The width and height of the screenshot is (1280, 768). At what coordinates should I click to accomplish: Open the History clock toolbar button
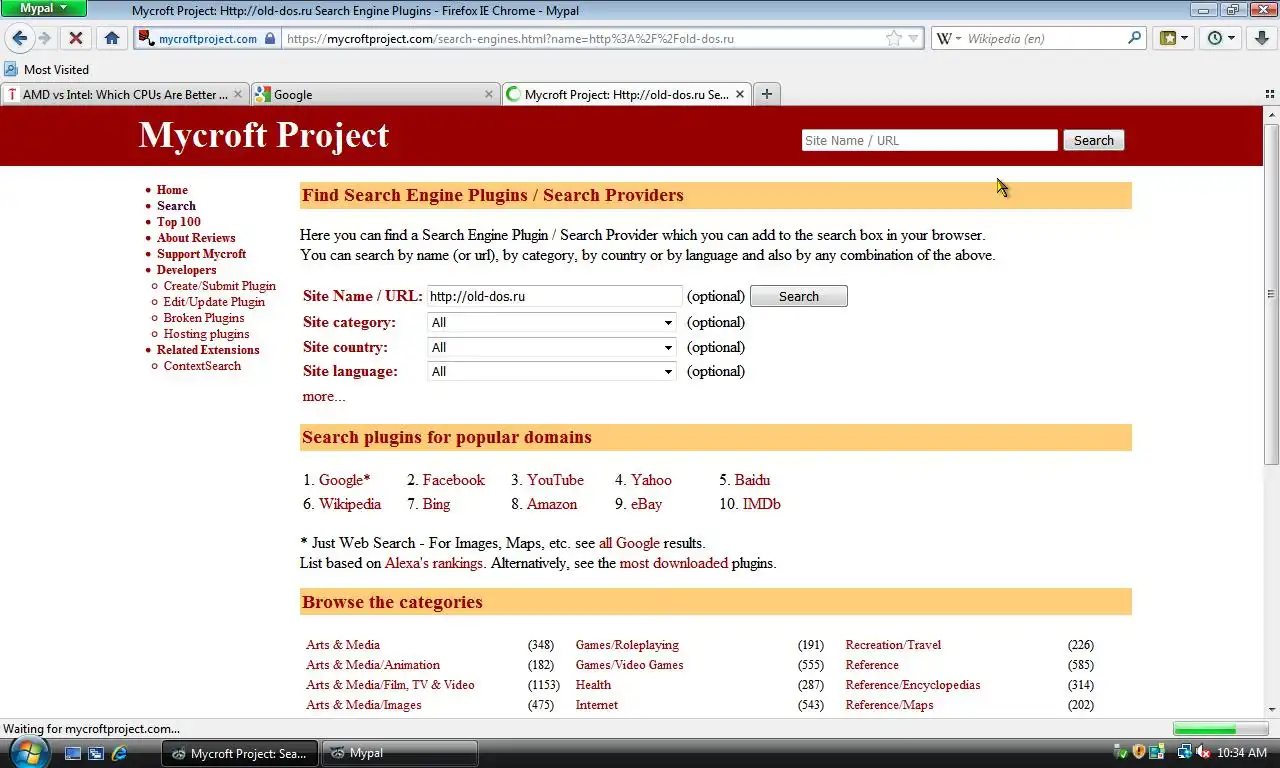pyautogui.click(x=1221, y=38)
